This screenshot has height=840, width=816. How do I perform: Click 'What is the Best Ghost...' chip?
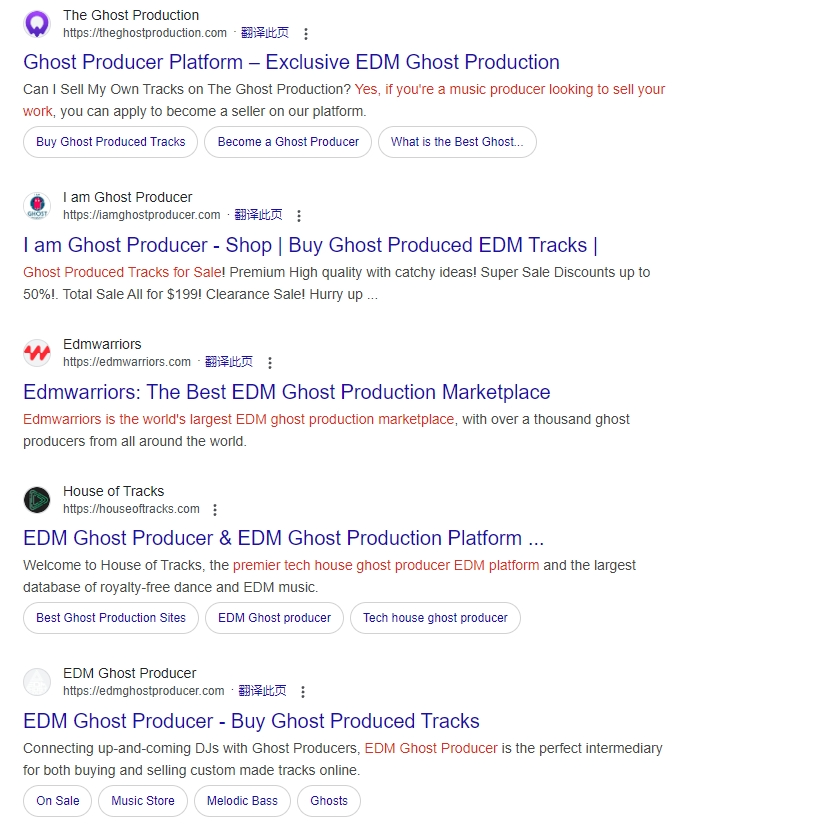[x=457, y=142]
